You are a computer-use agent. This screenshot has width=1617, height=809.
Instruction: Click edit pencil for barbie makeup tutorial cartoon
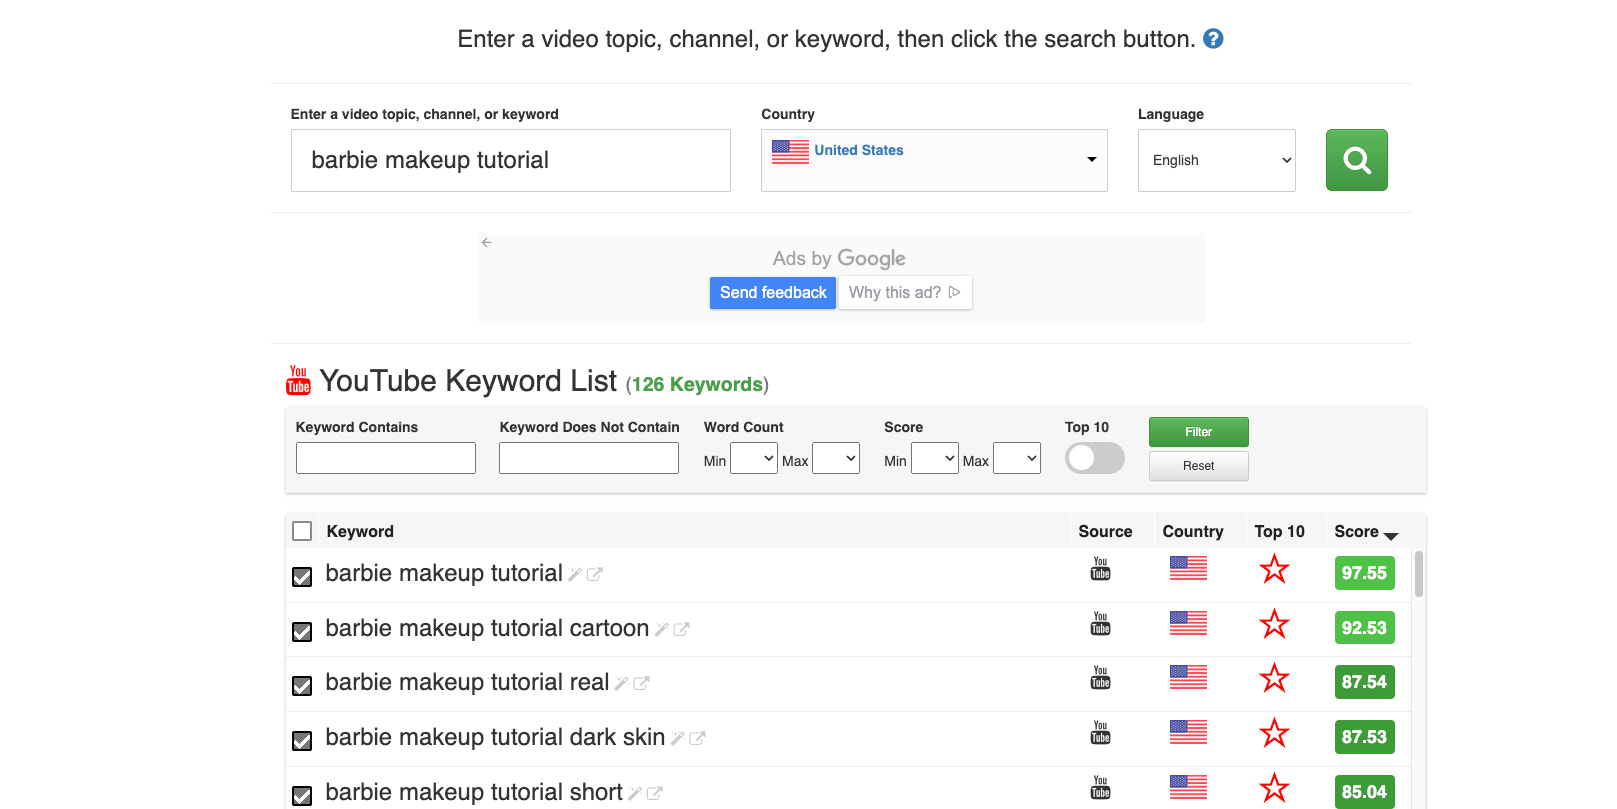tap(661, 629)
